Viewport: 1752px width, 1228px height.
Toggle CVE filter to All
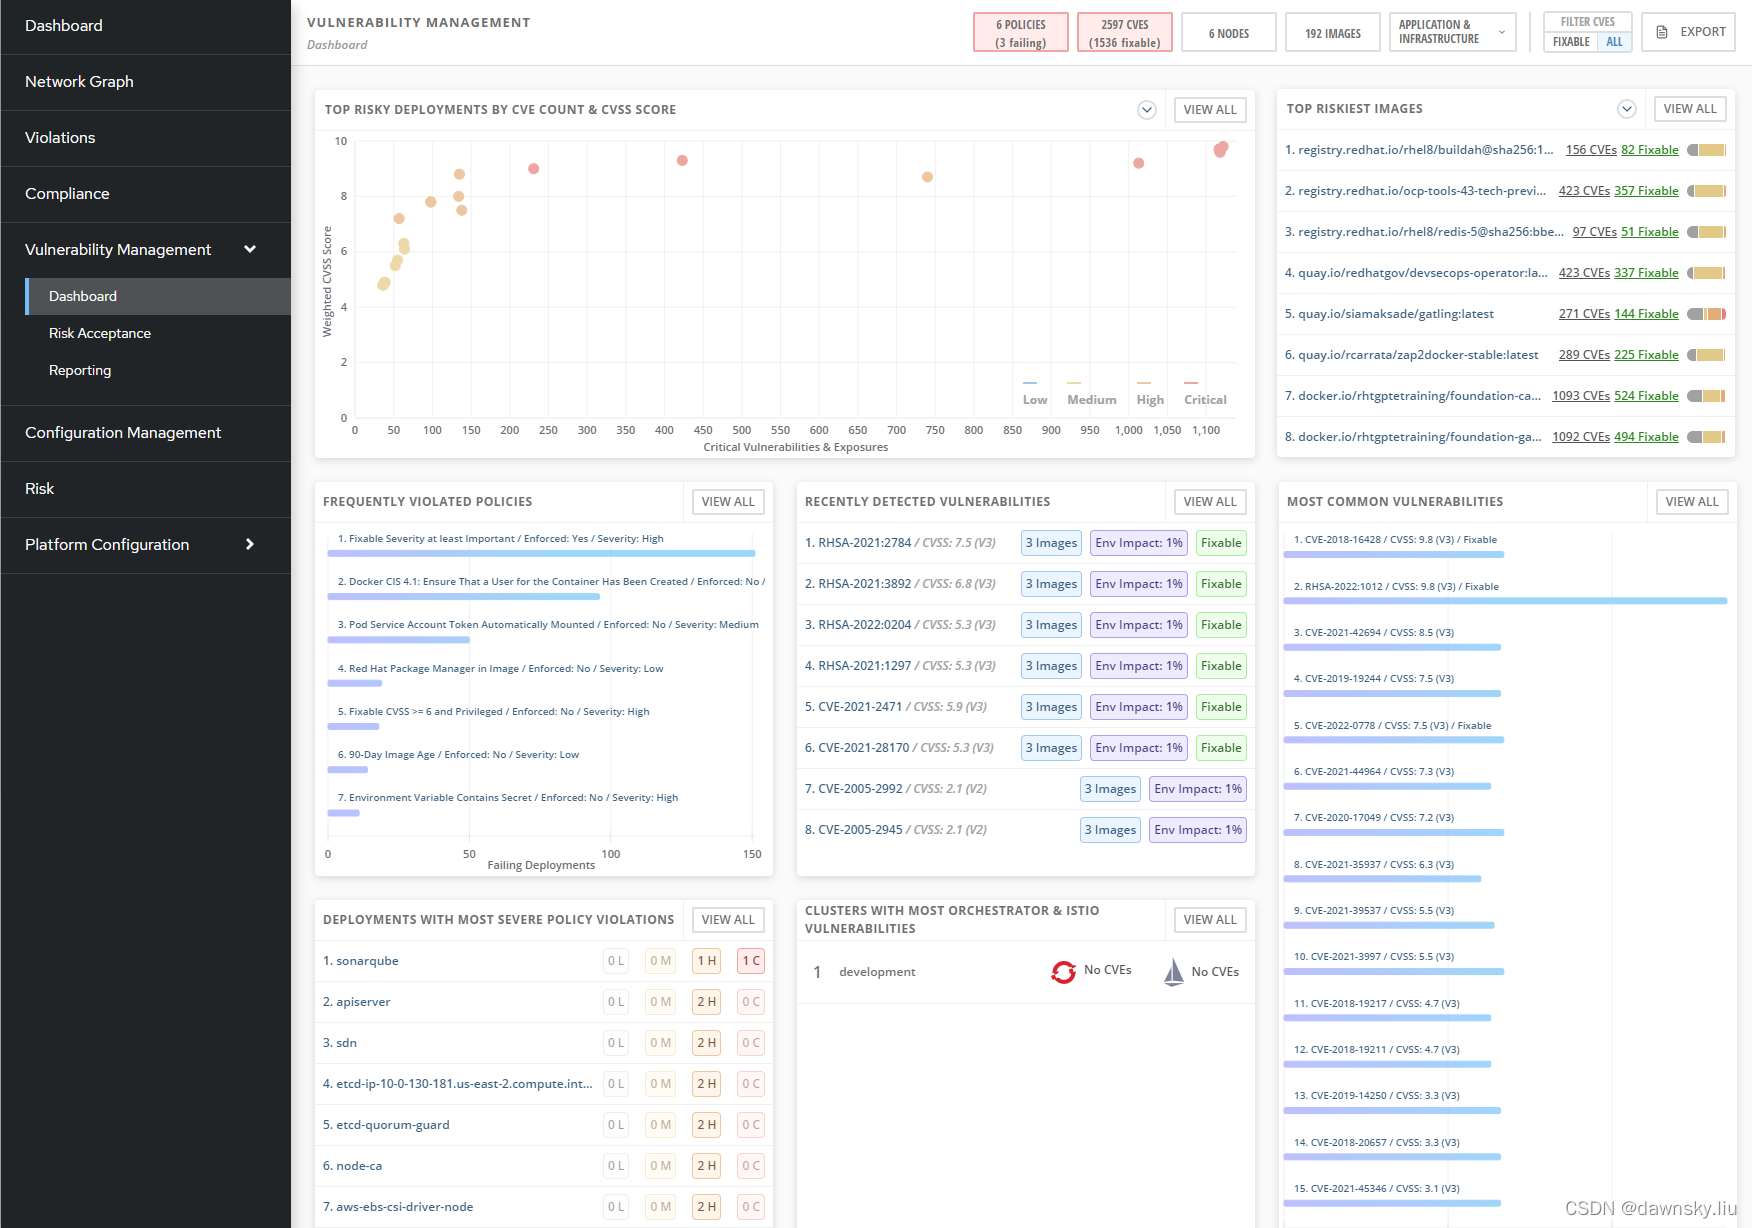coord(1614,42)
